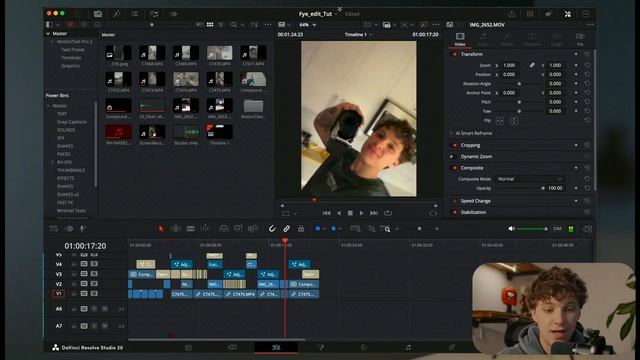This screenshot has height=360, width=640.
Task: Expand the Speed Change section
Action: click(475, 201)
